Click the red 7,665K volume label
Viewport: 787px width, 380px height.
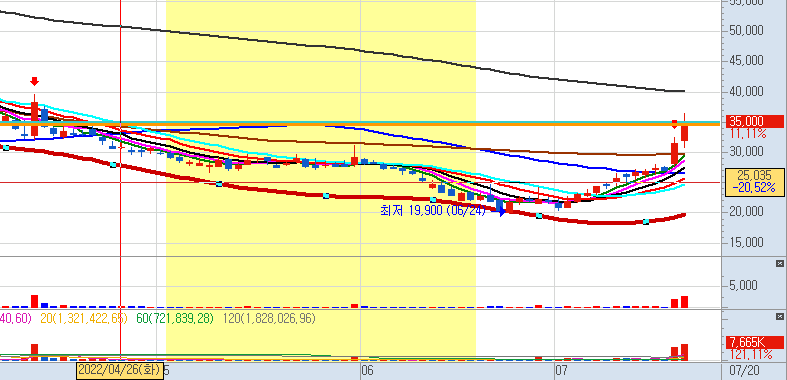tap(754, 342)
